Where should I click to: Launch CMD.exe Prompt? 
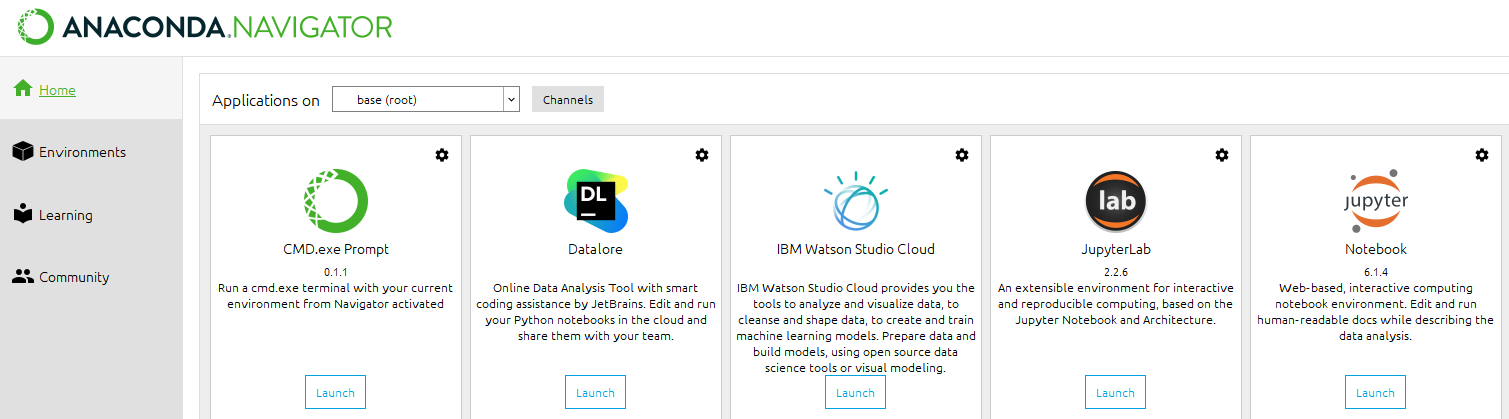pos(335,392)
